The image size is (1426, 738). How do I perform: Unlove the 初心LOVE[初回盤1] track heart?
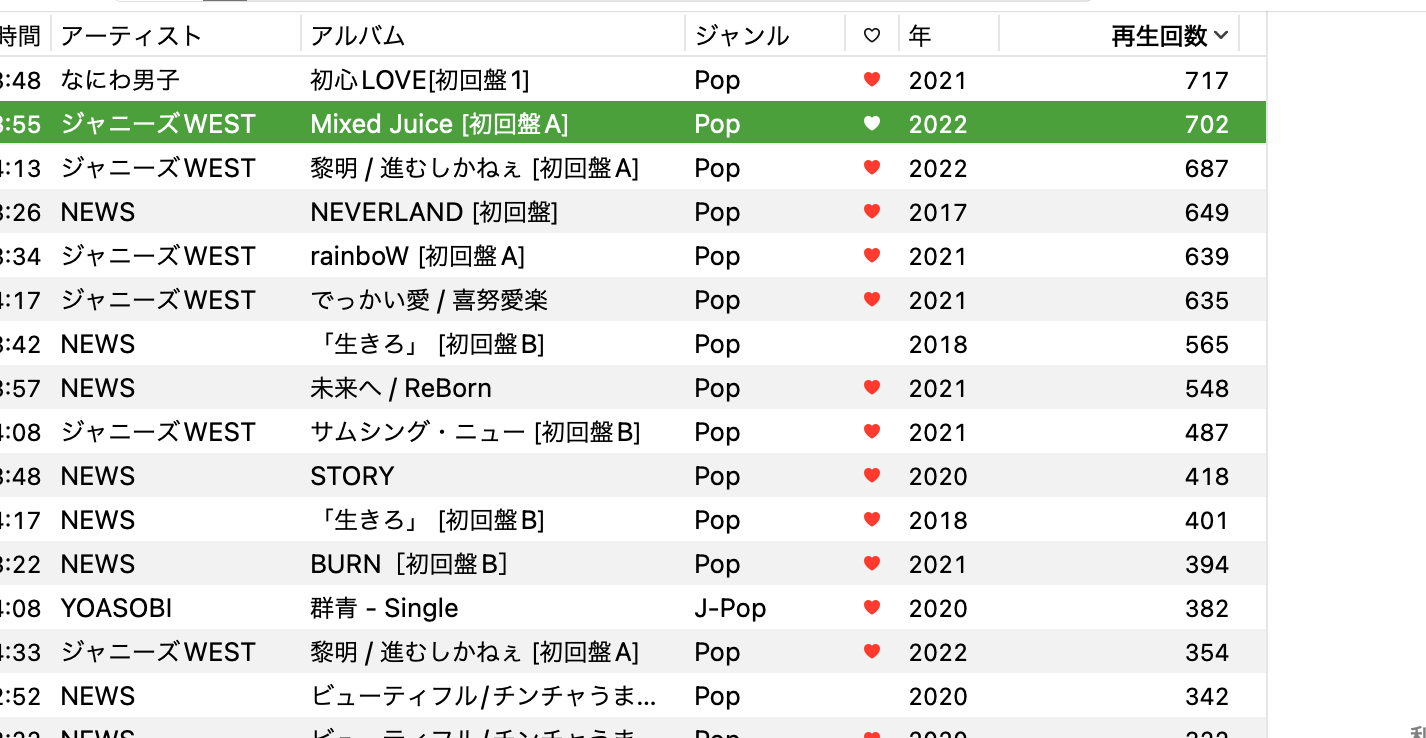pyautogui.click(x=872, y=80)
